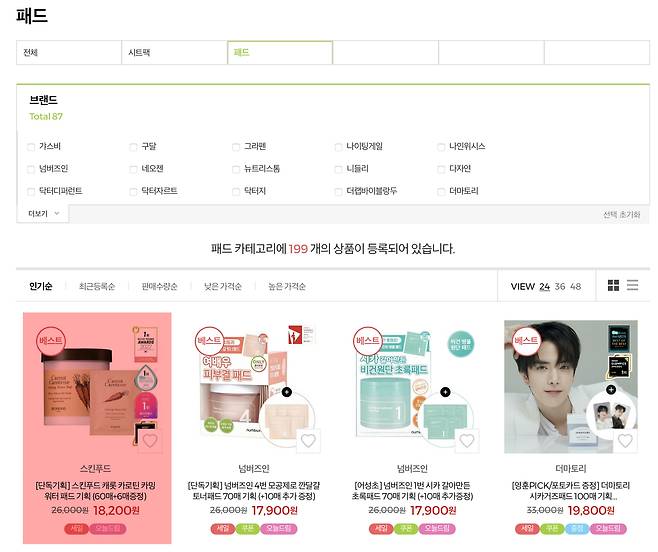Tap the heart on the 더마토리 pad product
The image size is (658, 552).
[x=625, y=440]
